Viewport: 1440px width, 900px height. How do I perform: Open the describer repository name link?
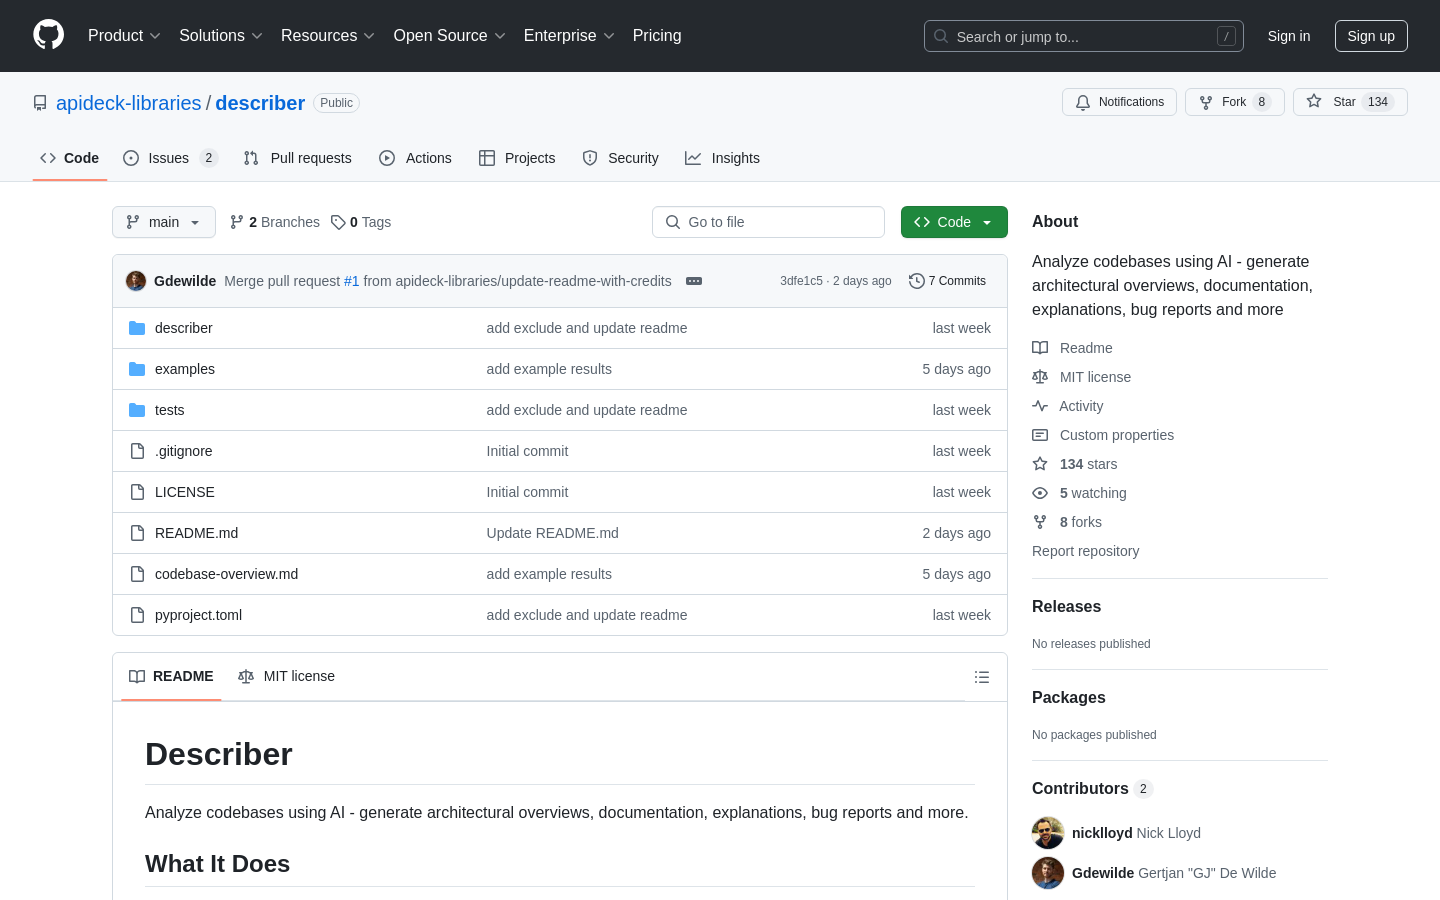pos(260,103)
